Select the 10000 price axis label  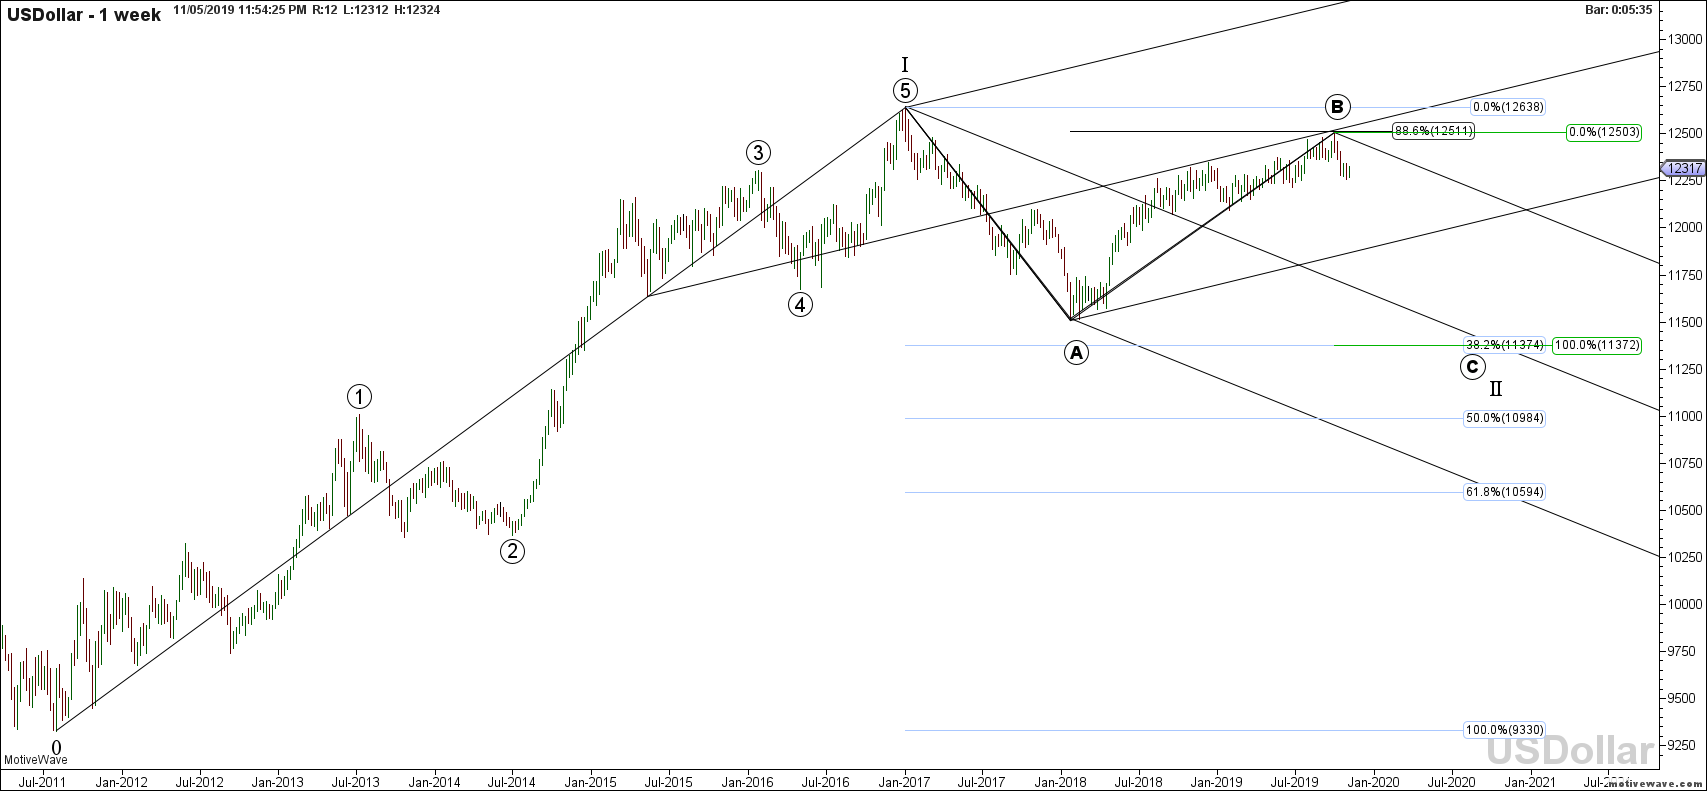pos(1684,604)
